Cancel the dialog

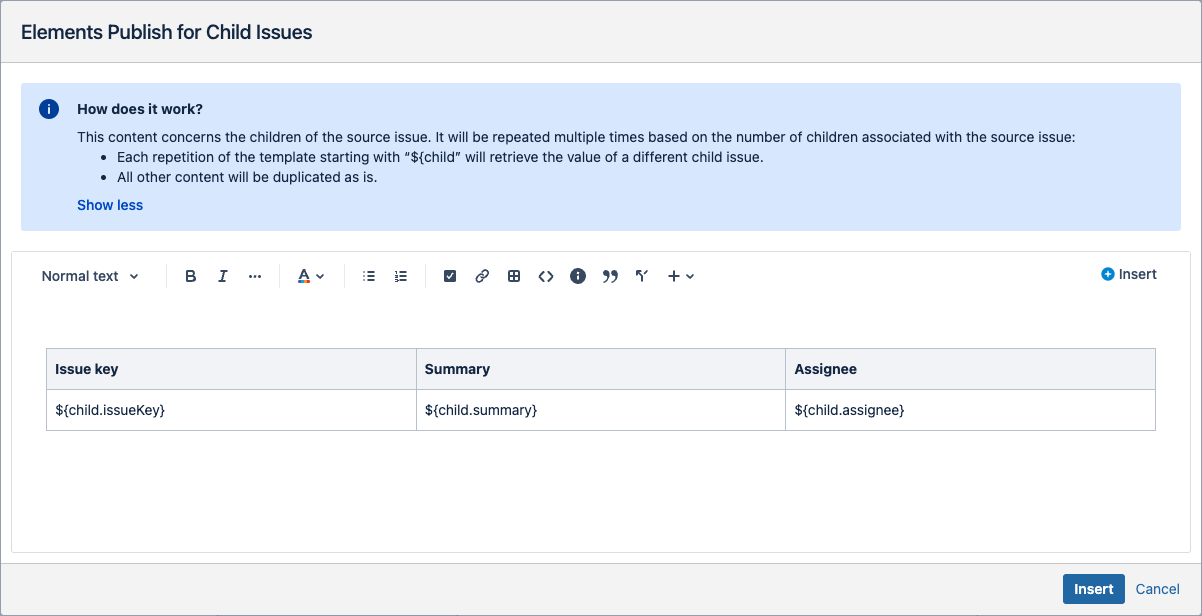click(x=1158, y=589)
